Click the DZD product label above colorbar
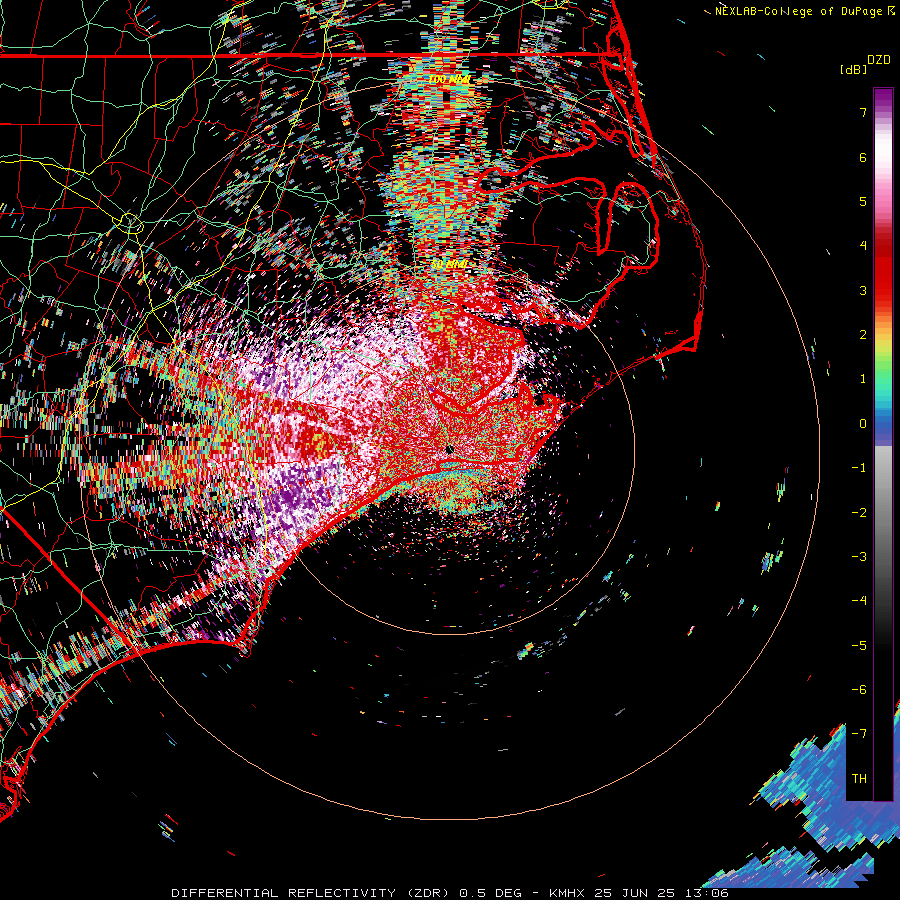This screenshot has width=900, height=900. (879, 60)
